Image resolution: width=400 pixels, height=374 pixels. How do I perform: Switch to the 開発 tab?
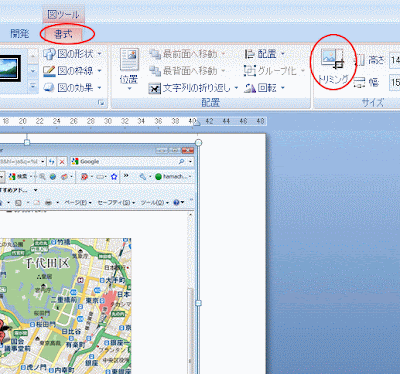click(20, 33)
